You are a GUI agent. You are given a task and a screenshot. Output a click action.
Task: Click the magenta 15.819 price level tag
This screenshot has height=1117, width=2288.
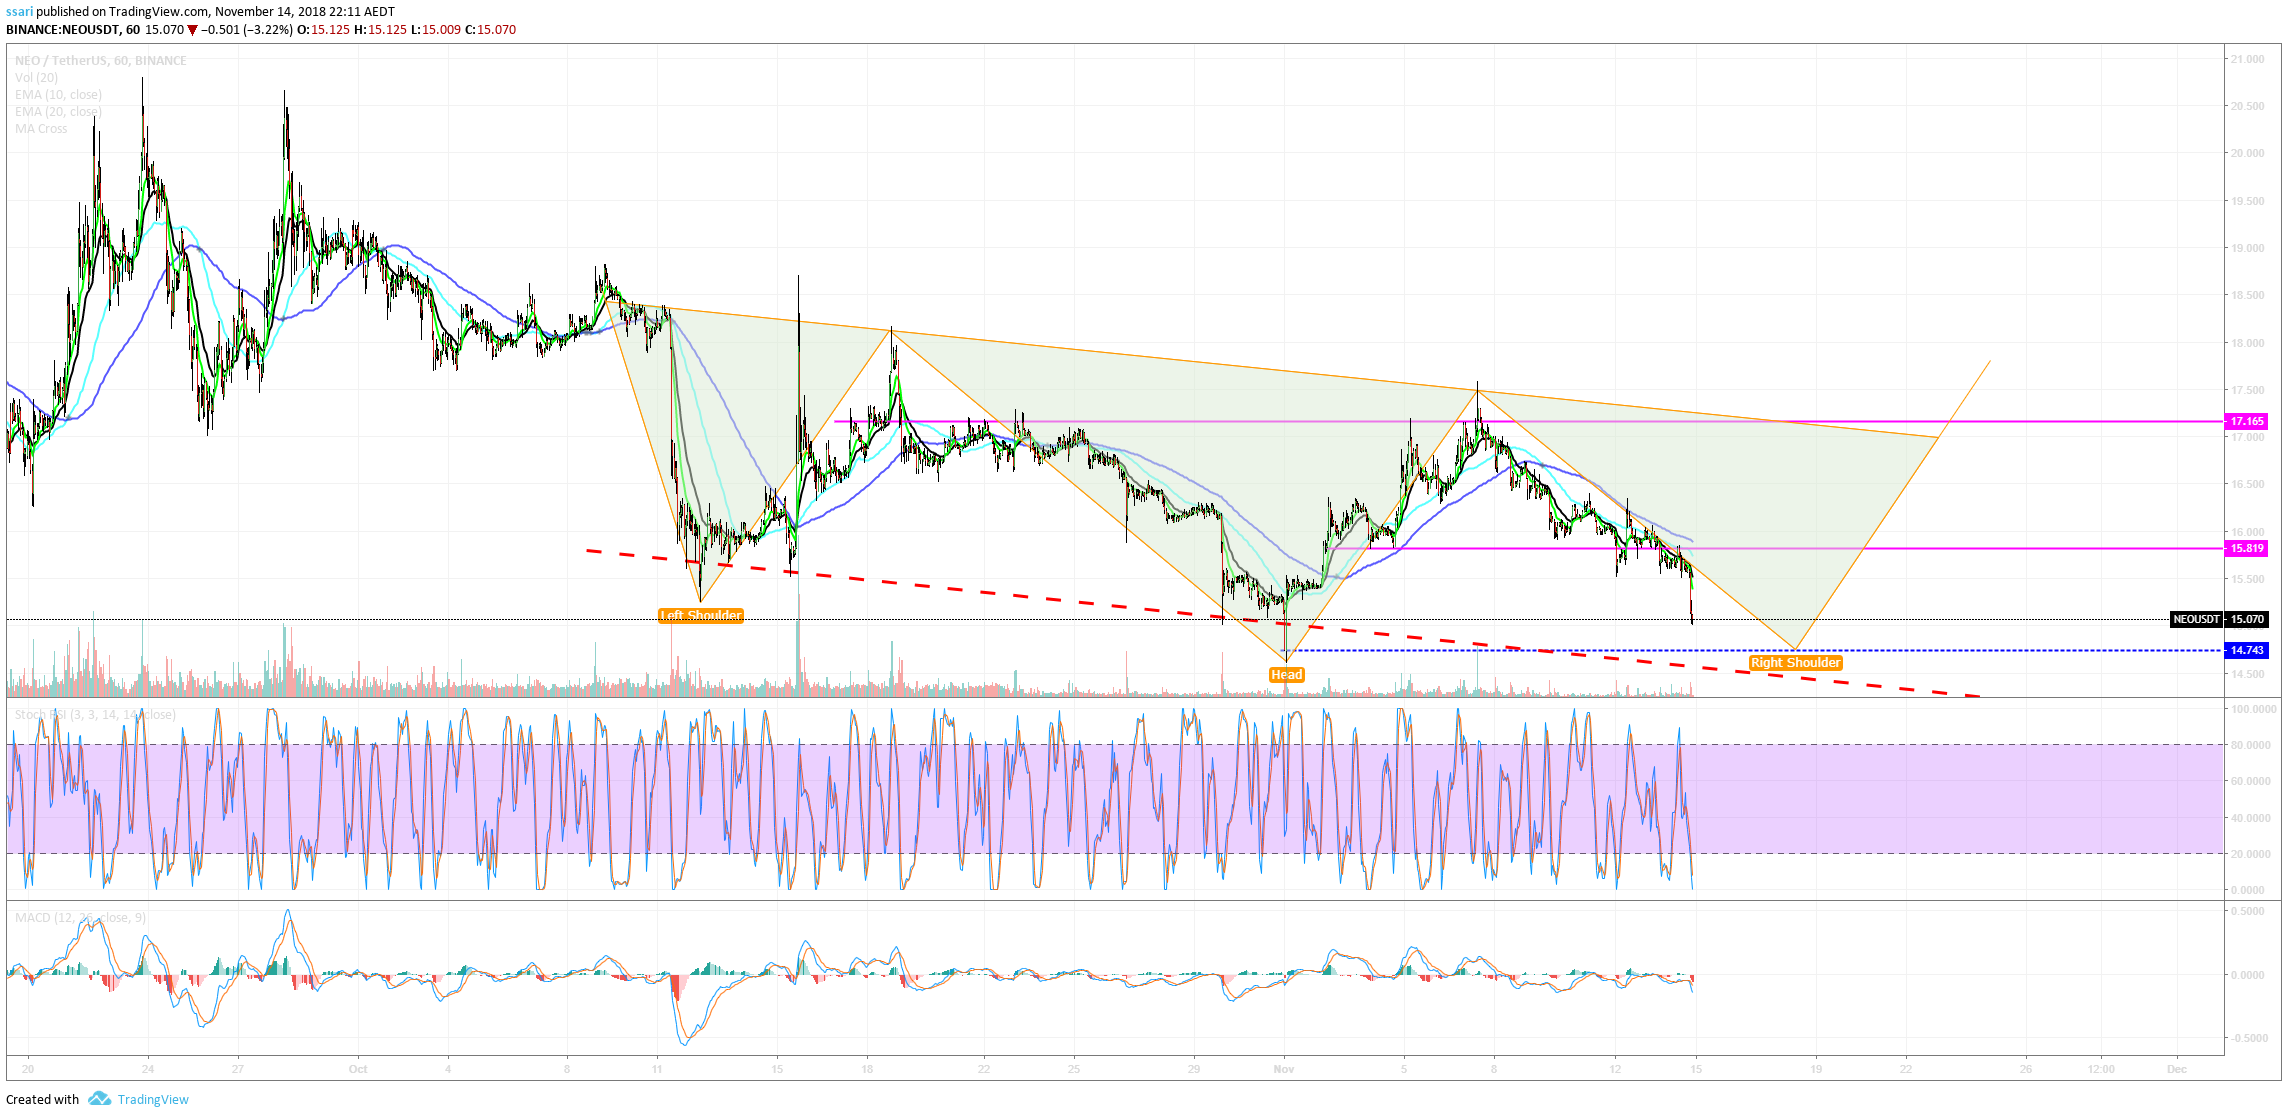(x=2247, y=549)
